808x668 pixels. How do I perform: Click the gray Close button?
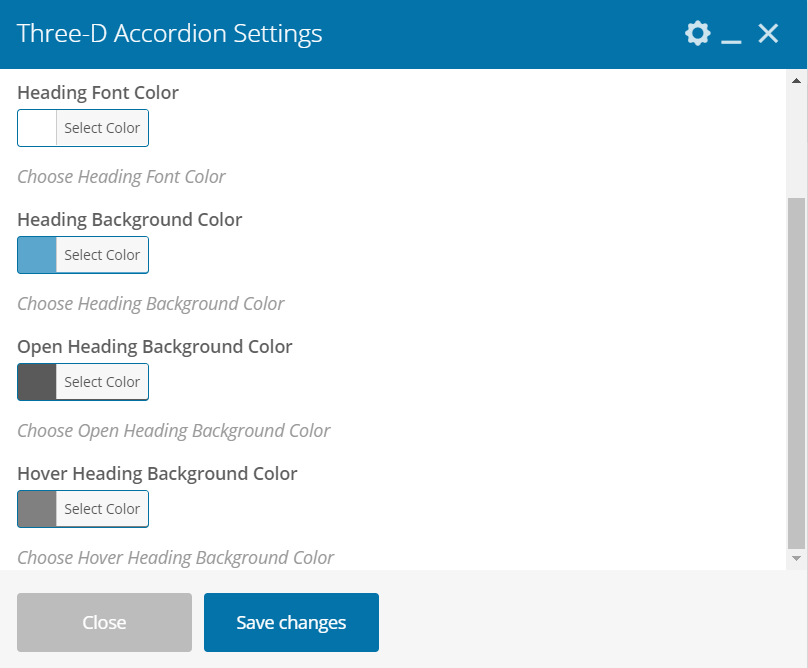(104, 622)
